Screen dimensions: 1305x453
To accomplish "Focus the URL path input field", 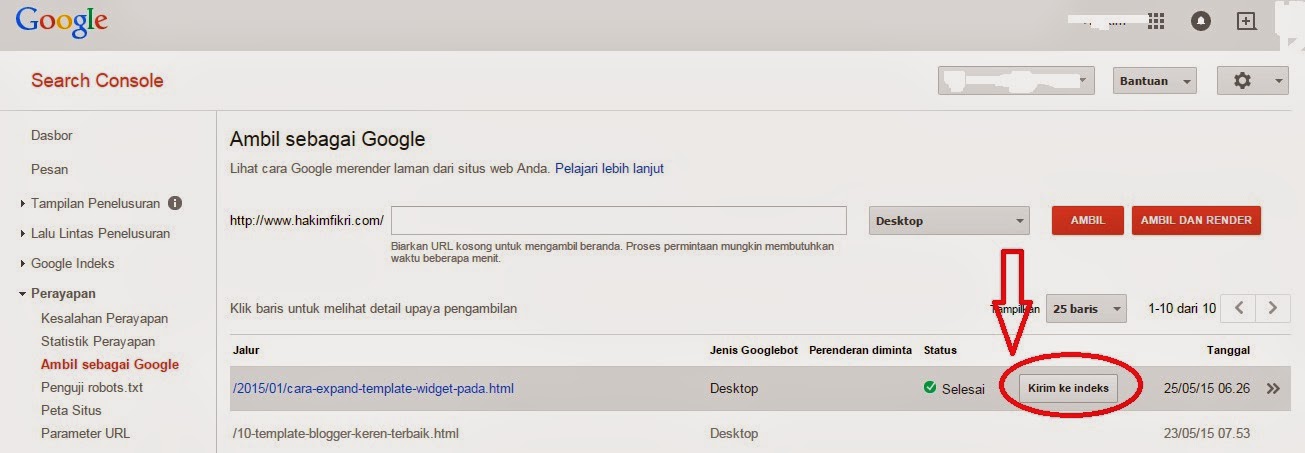I will click(619, 220).
